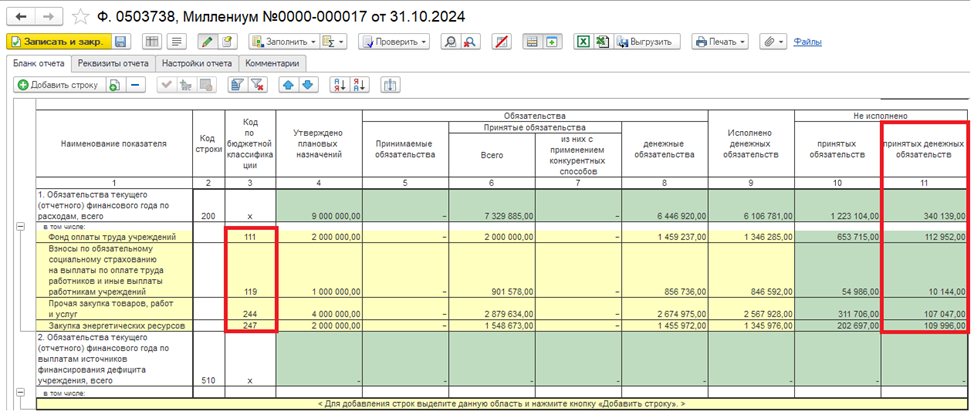Click the grayed checkmark icon
974x415 pixels.
[x=166, y=85]
